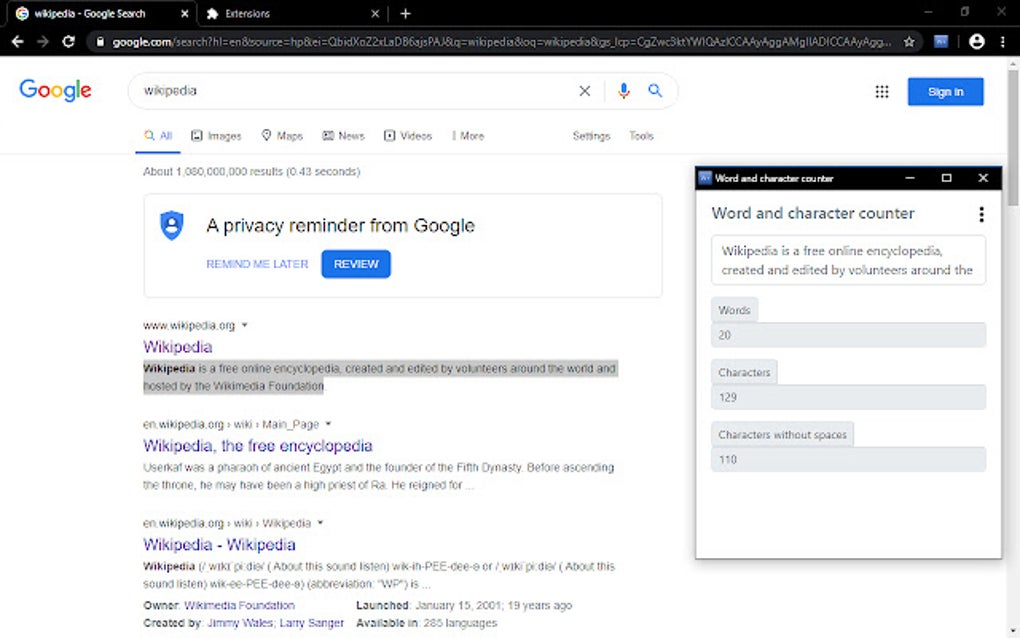Click the voice search microphone icon
Image resolution: width=1020 pixels, height=638 pixels.
[x=624, y=91]
